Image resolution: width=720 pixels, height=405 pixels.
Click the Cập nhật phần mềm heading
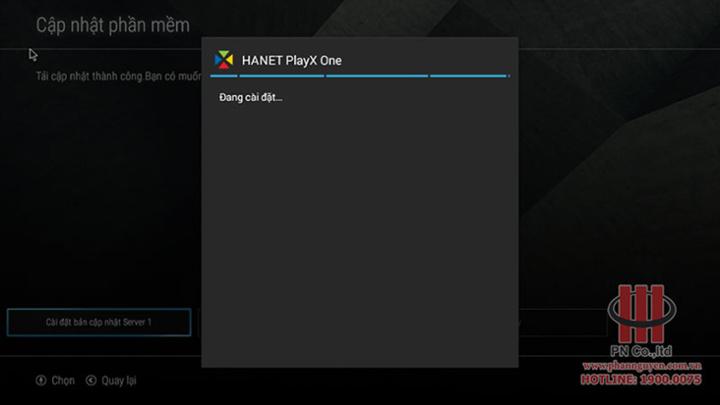112,25
